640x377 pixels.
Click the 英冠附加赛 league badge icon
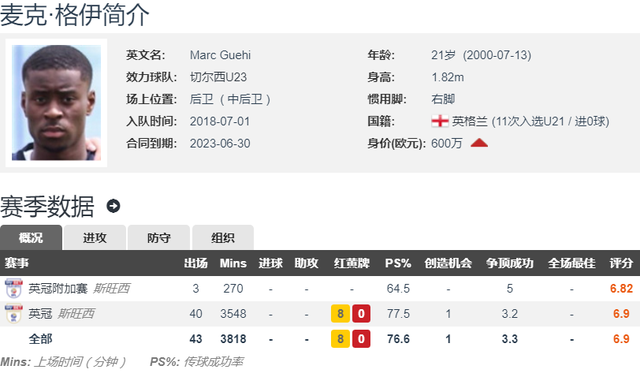tap(13, 288)
